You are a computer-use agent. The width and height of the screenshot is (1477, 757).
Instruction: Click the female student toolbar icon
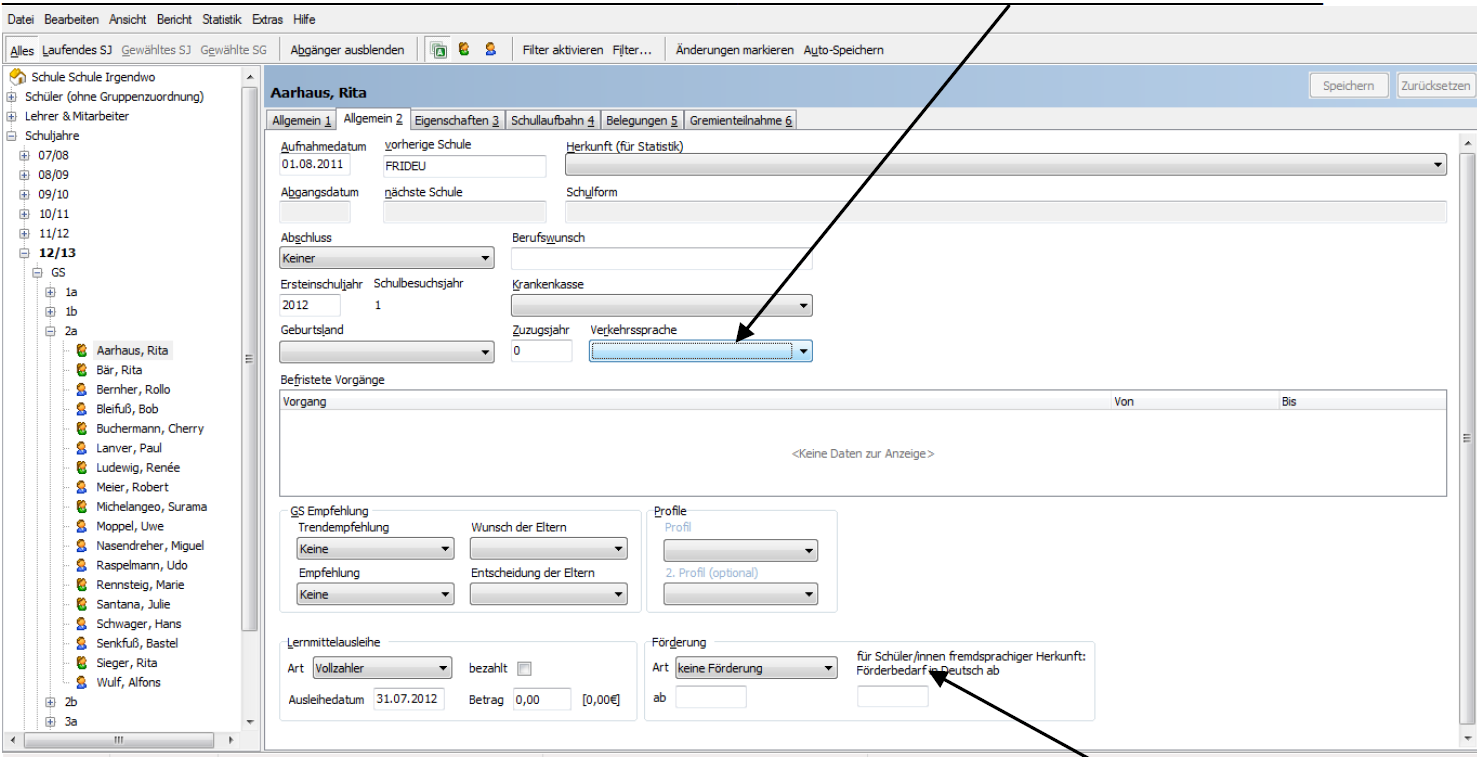464,49
